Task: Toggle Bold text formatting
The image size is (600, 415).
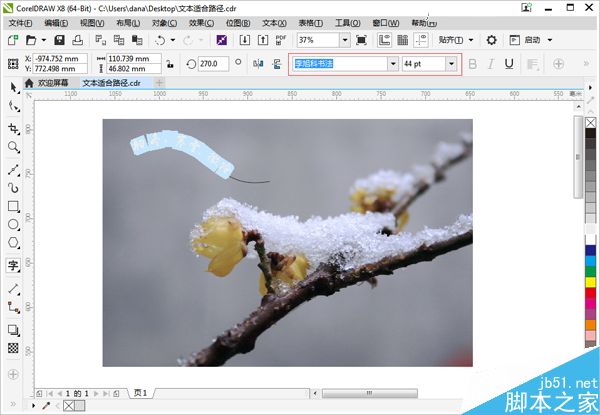Action: [x=473, y=64]
